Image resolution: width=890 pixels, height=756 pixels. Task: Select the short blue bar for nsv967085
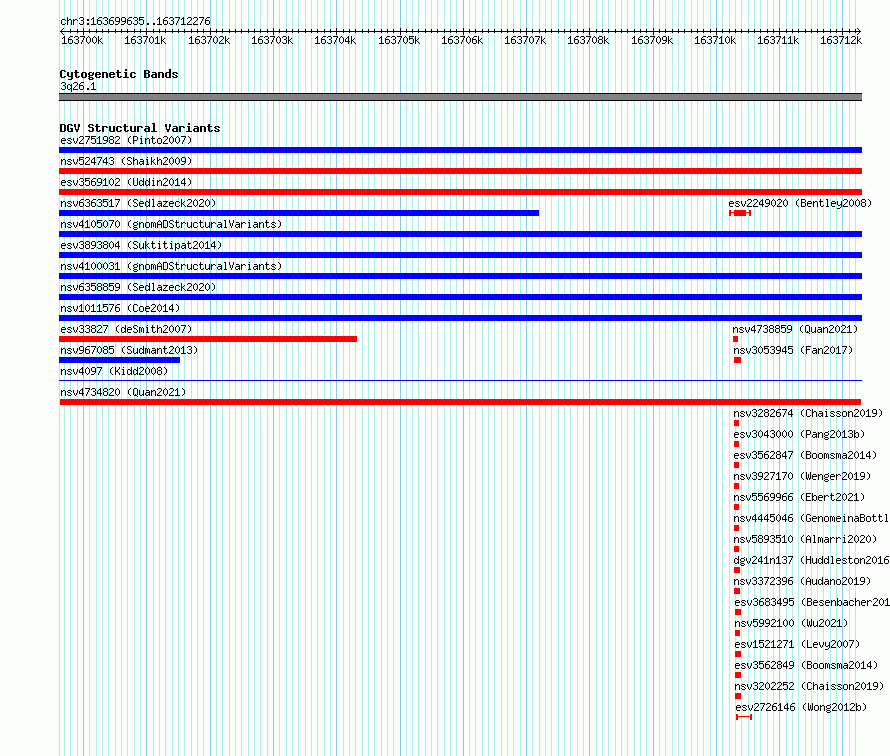pos(119,360)
